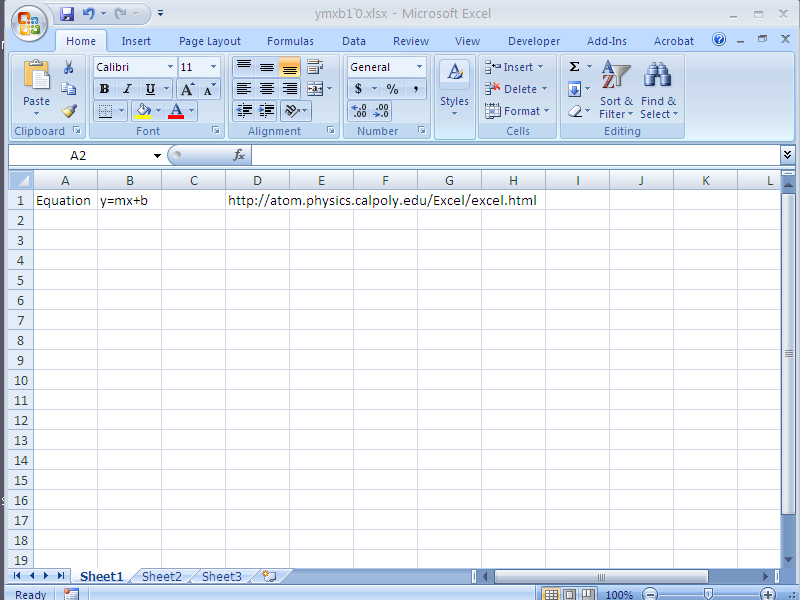Open the font name Calibri dropdown
This screenshot has height=600, width=800.
pyautogui.click(x=168, y=67)
